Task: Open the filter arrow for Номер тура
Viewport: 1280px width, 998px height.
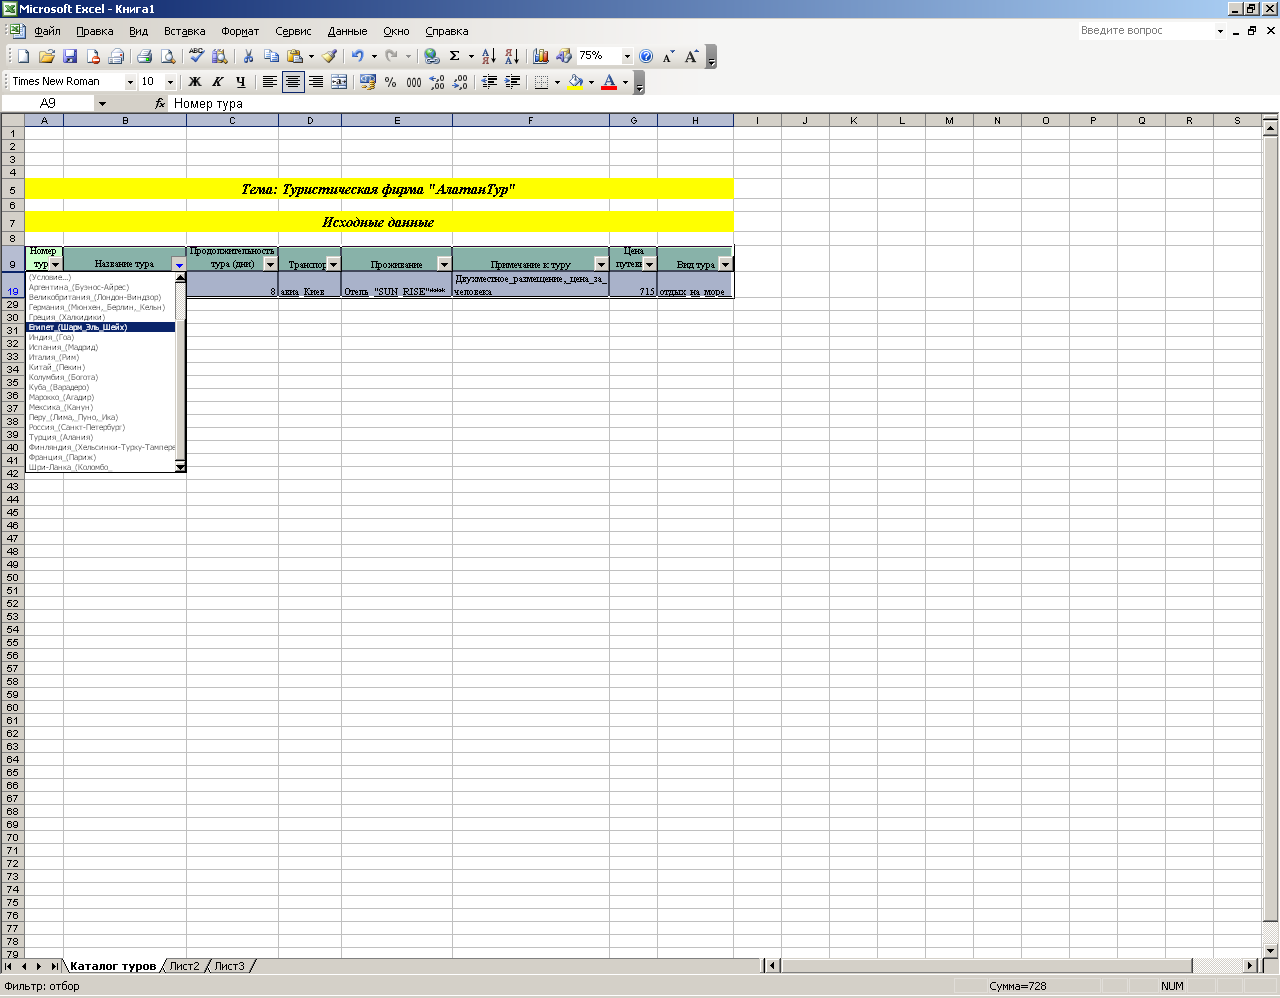Action: point(55,265)
